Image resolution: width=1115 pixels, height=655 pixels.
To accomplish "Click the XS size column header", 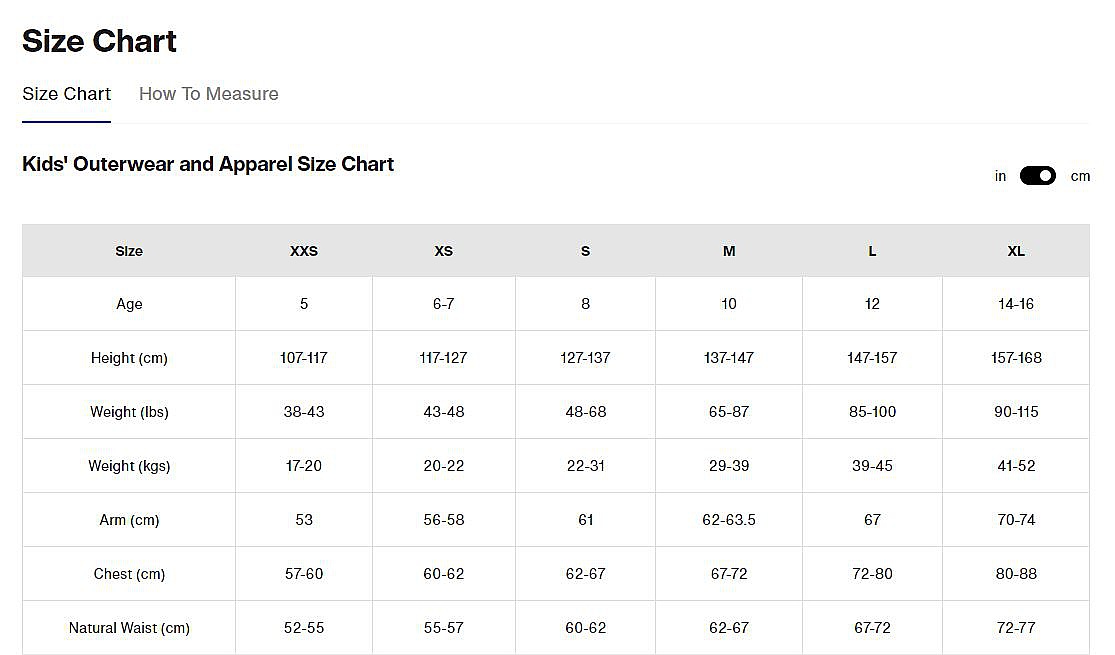I will coord(444,251).
